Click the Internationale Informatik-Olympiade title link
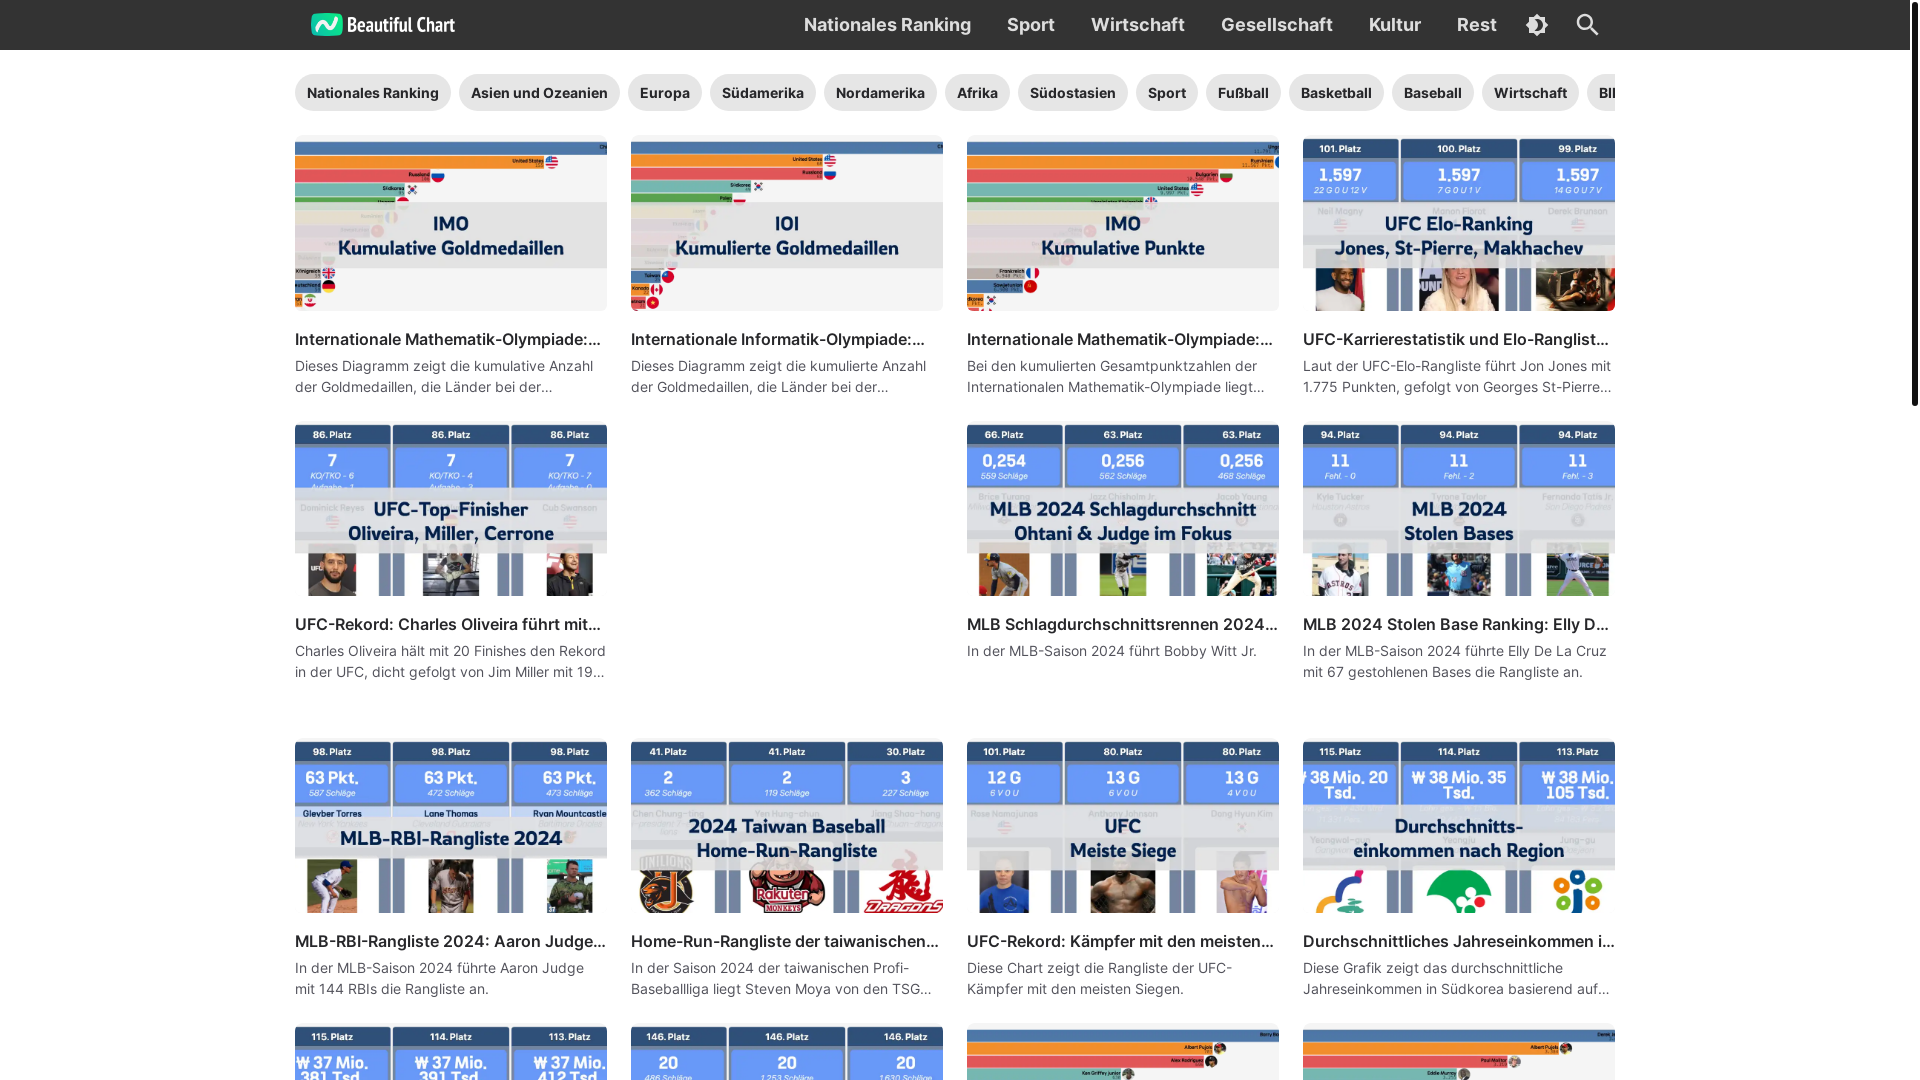1920x1080 pixels. pos(778,339)
